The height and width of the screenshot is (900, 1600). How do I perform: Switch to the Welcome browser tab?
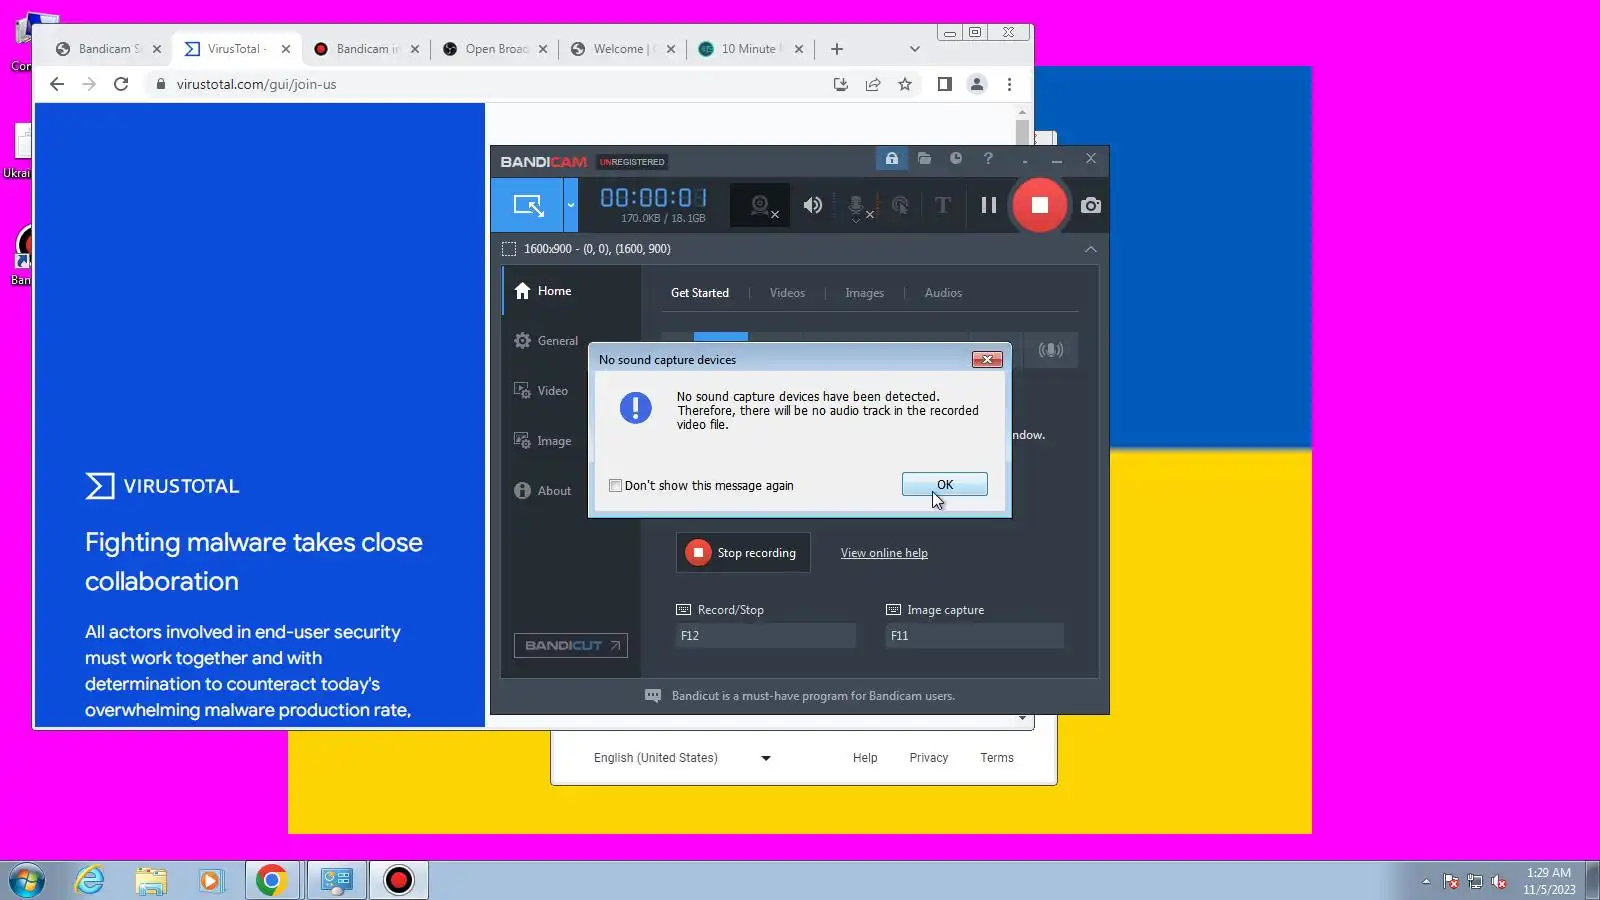pyautogui.click(x=624, y=49)
